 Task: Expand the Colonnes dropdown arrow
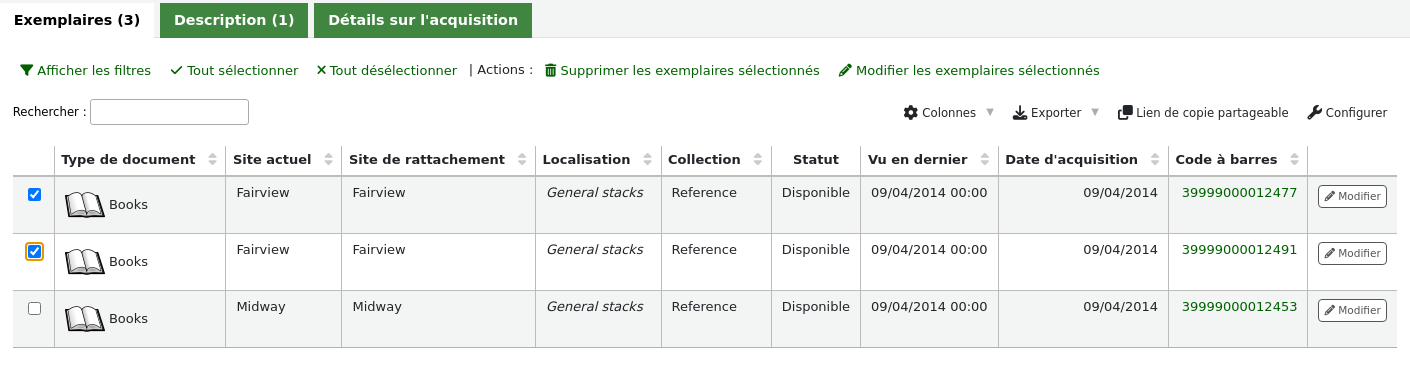990,113
